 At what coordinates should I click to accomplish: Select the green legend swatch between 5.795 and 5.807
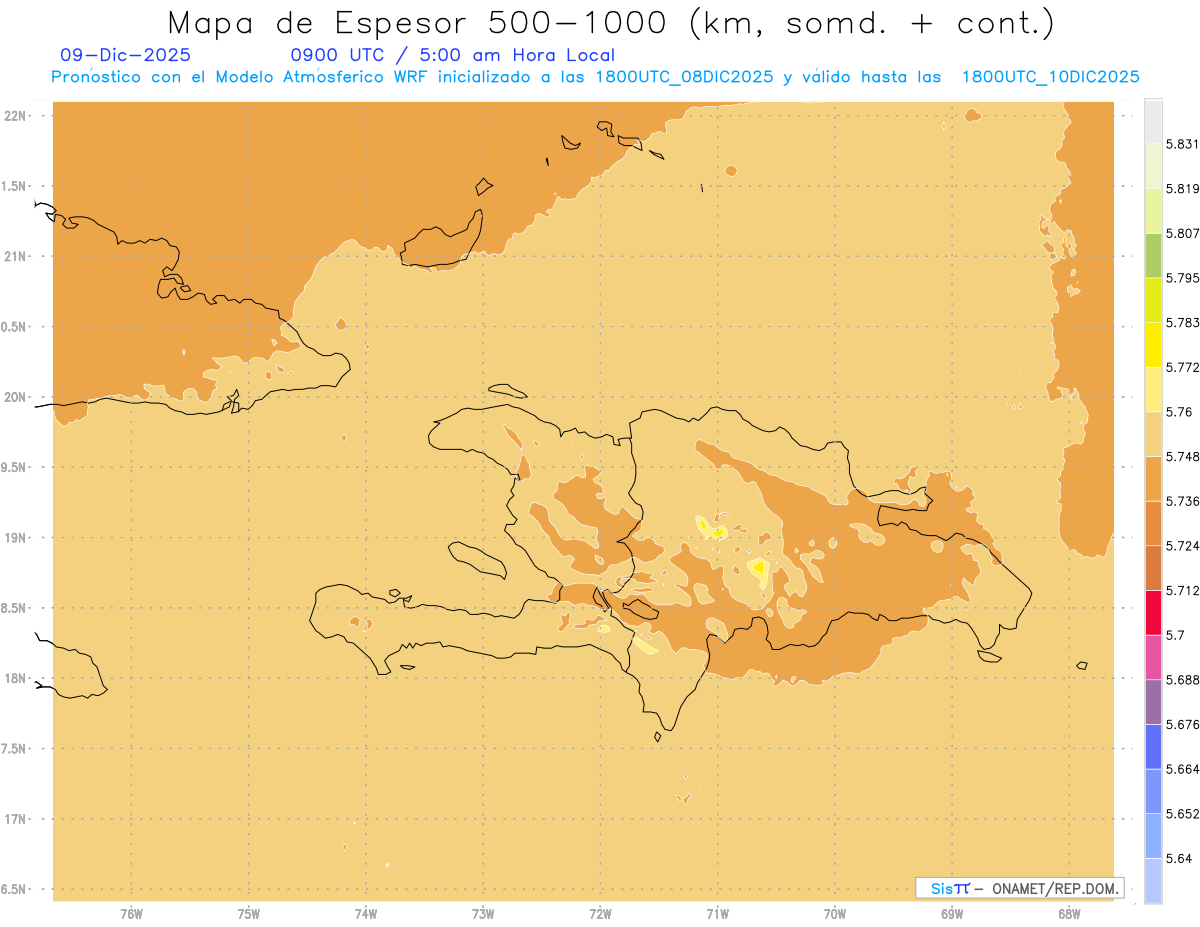(1153, 255)
